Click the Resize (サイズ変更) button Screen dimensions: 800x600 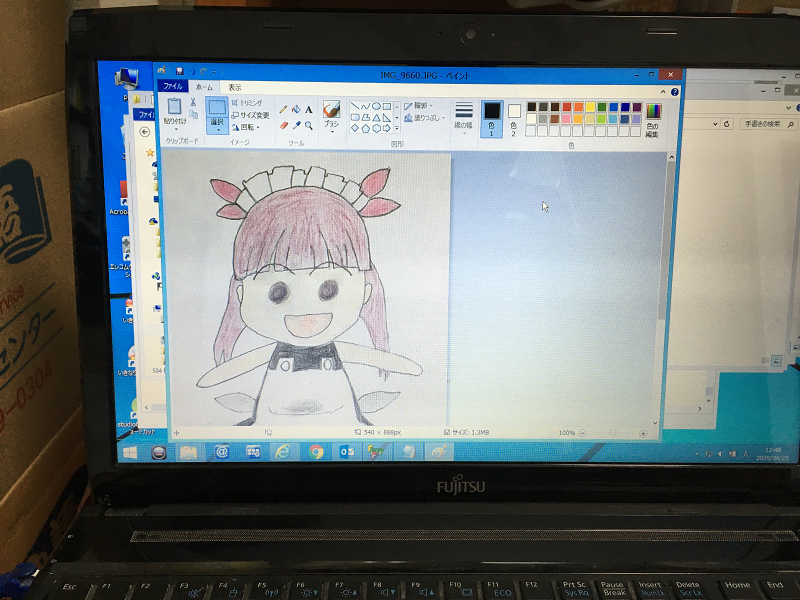(x=250, y=115)
